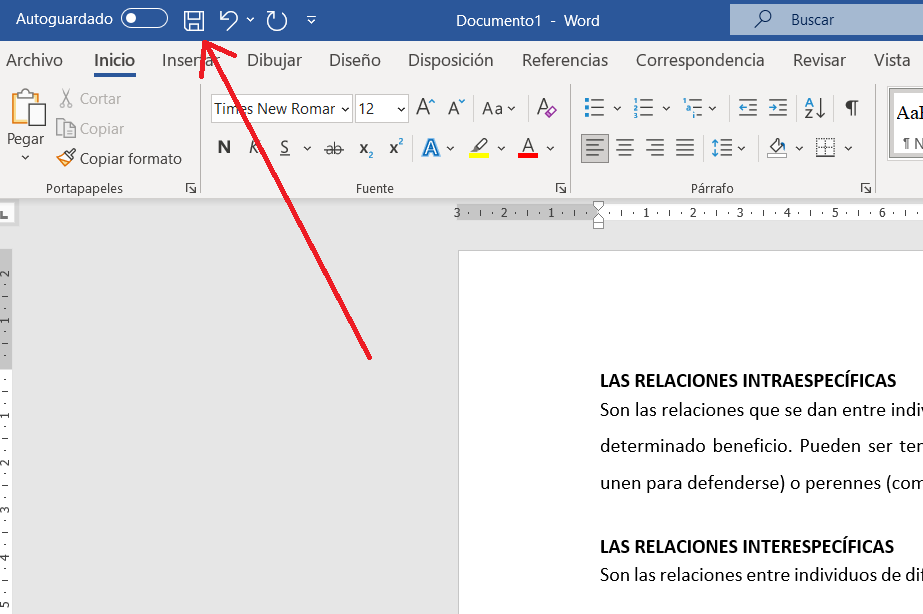Open the Dibujar ribbon tab

(x=274, y=60)
